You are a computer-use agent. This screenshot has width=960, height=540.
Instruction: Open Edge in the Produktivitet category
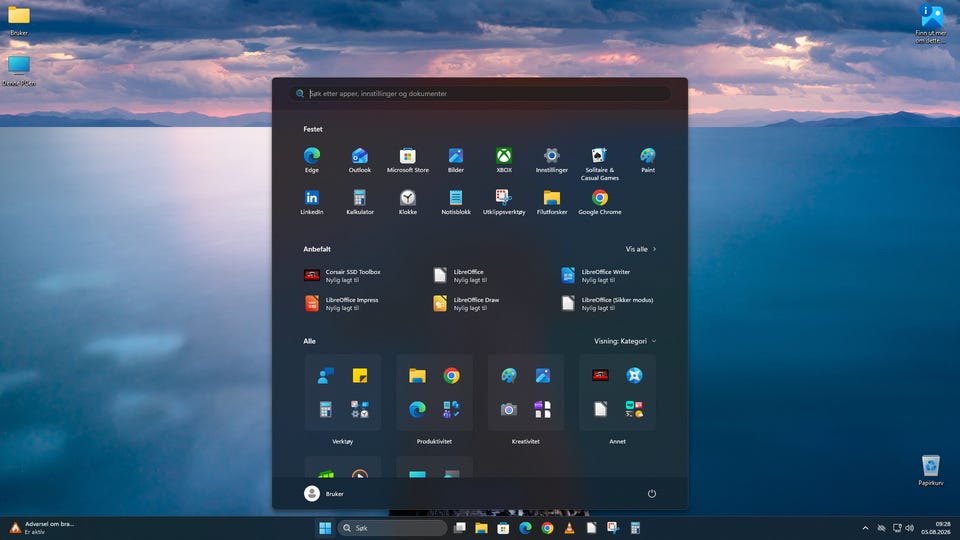[x=417, y=409]
